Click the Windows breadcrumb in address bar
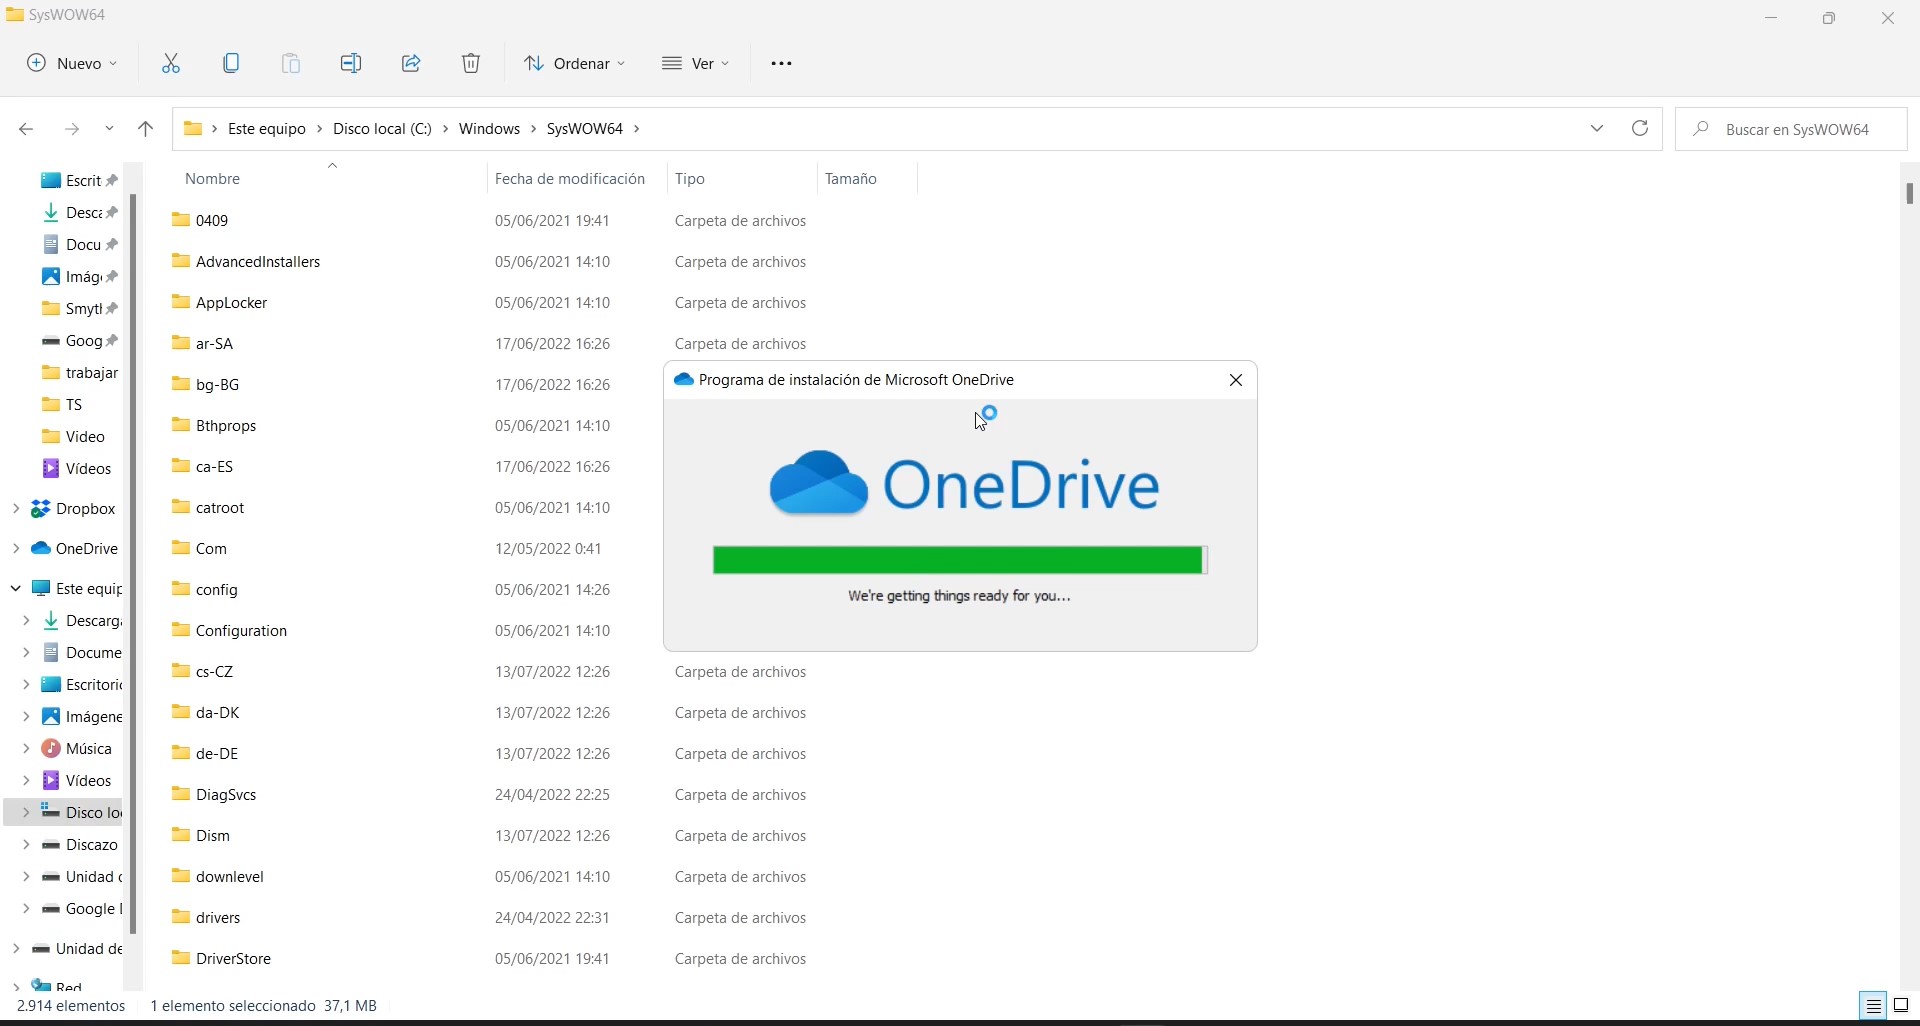The image size is (1920, 1026). (490, 129)
